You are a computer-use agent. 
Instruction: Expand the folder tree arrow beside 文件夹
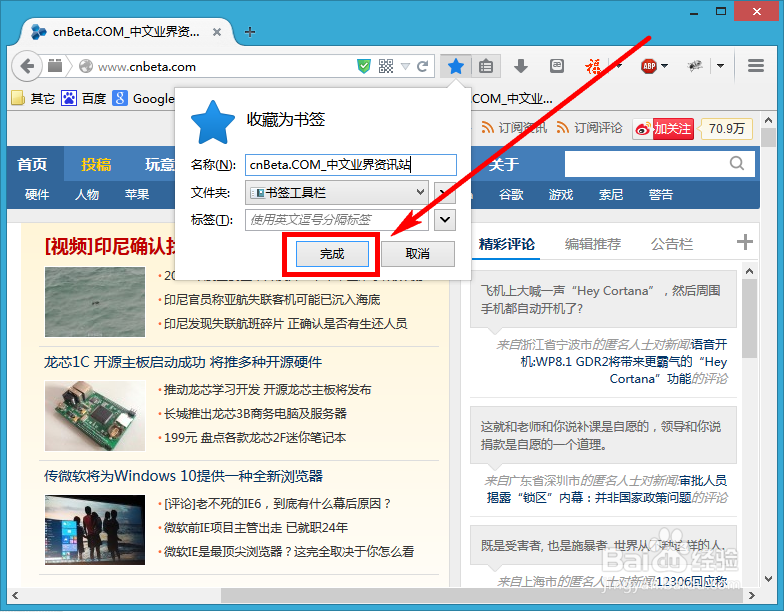(444, 192)
